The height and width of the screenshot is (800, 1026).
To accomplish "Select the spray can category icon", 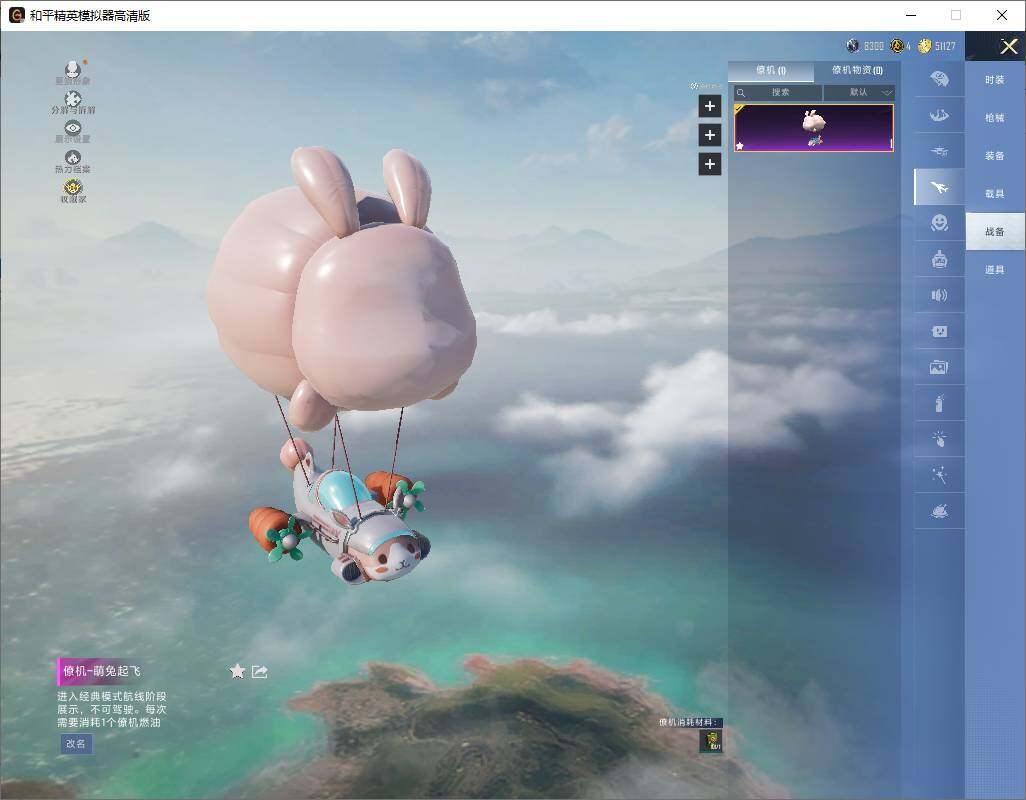I will pos(939,403).
